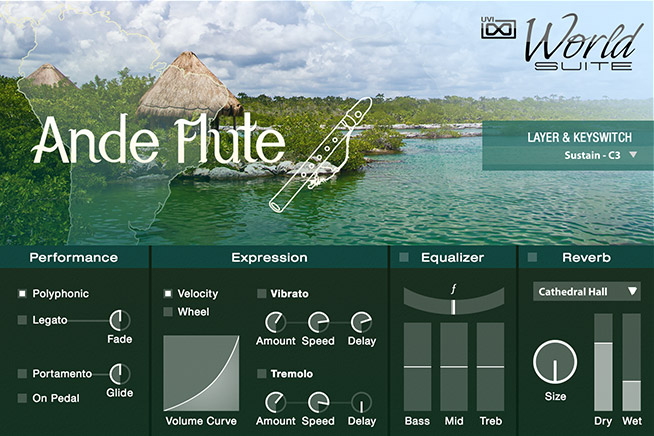
Task: Enable the Vibrato checkbox
Action: point(262,294)
